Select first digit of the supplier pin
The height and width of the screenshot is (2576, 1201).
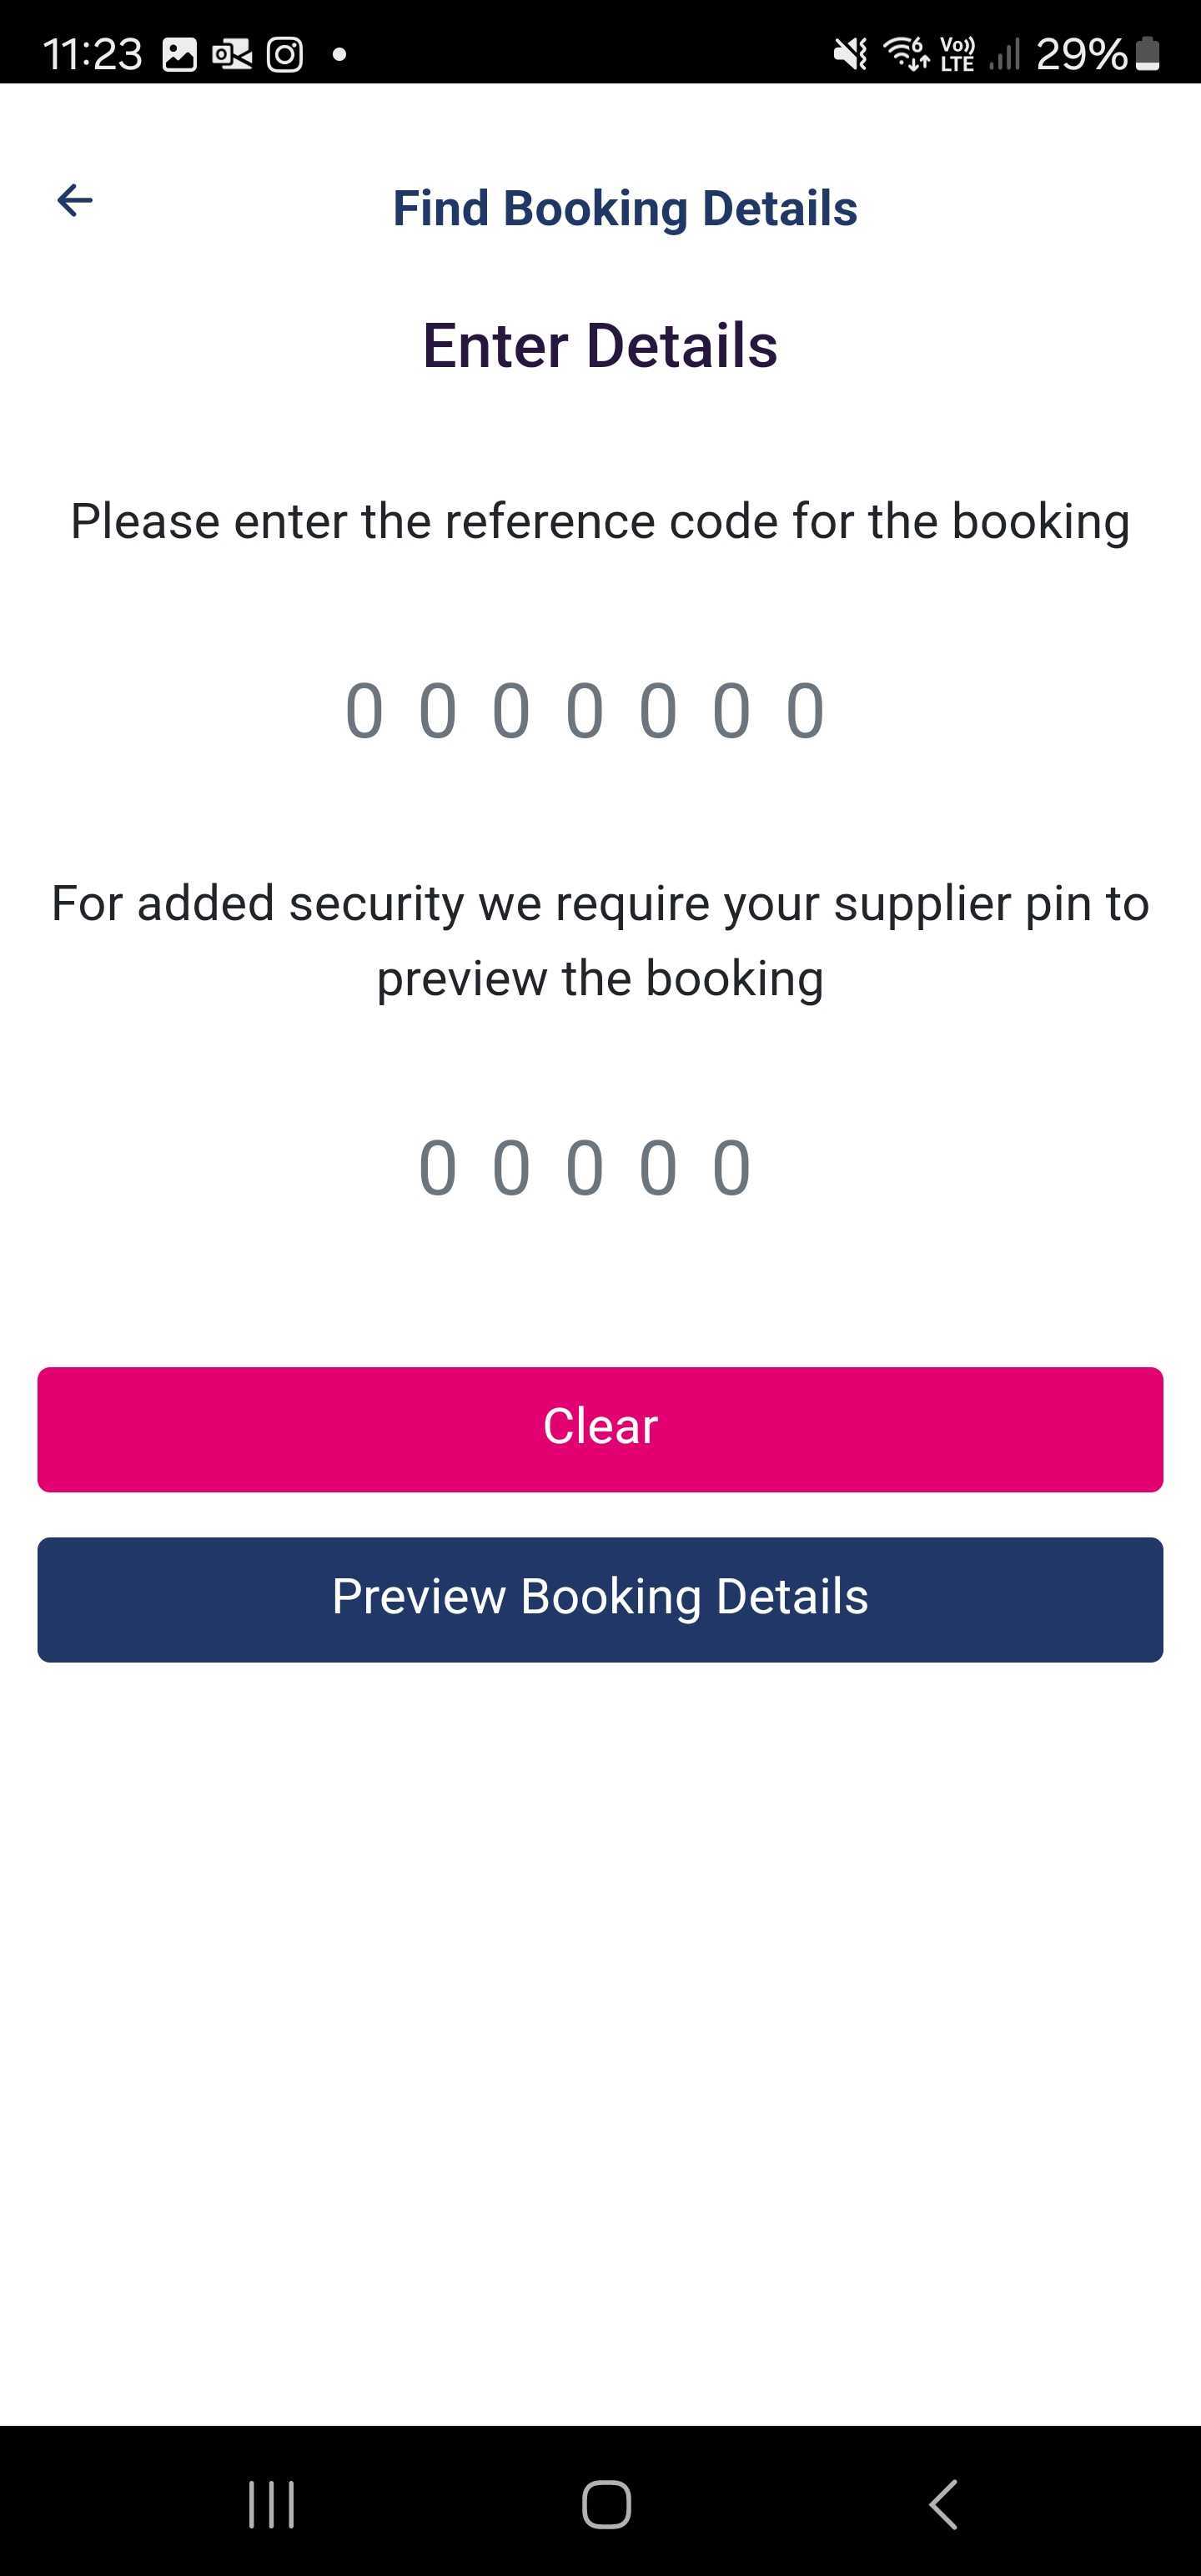[438, 1167]
